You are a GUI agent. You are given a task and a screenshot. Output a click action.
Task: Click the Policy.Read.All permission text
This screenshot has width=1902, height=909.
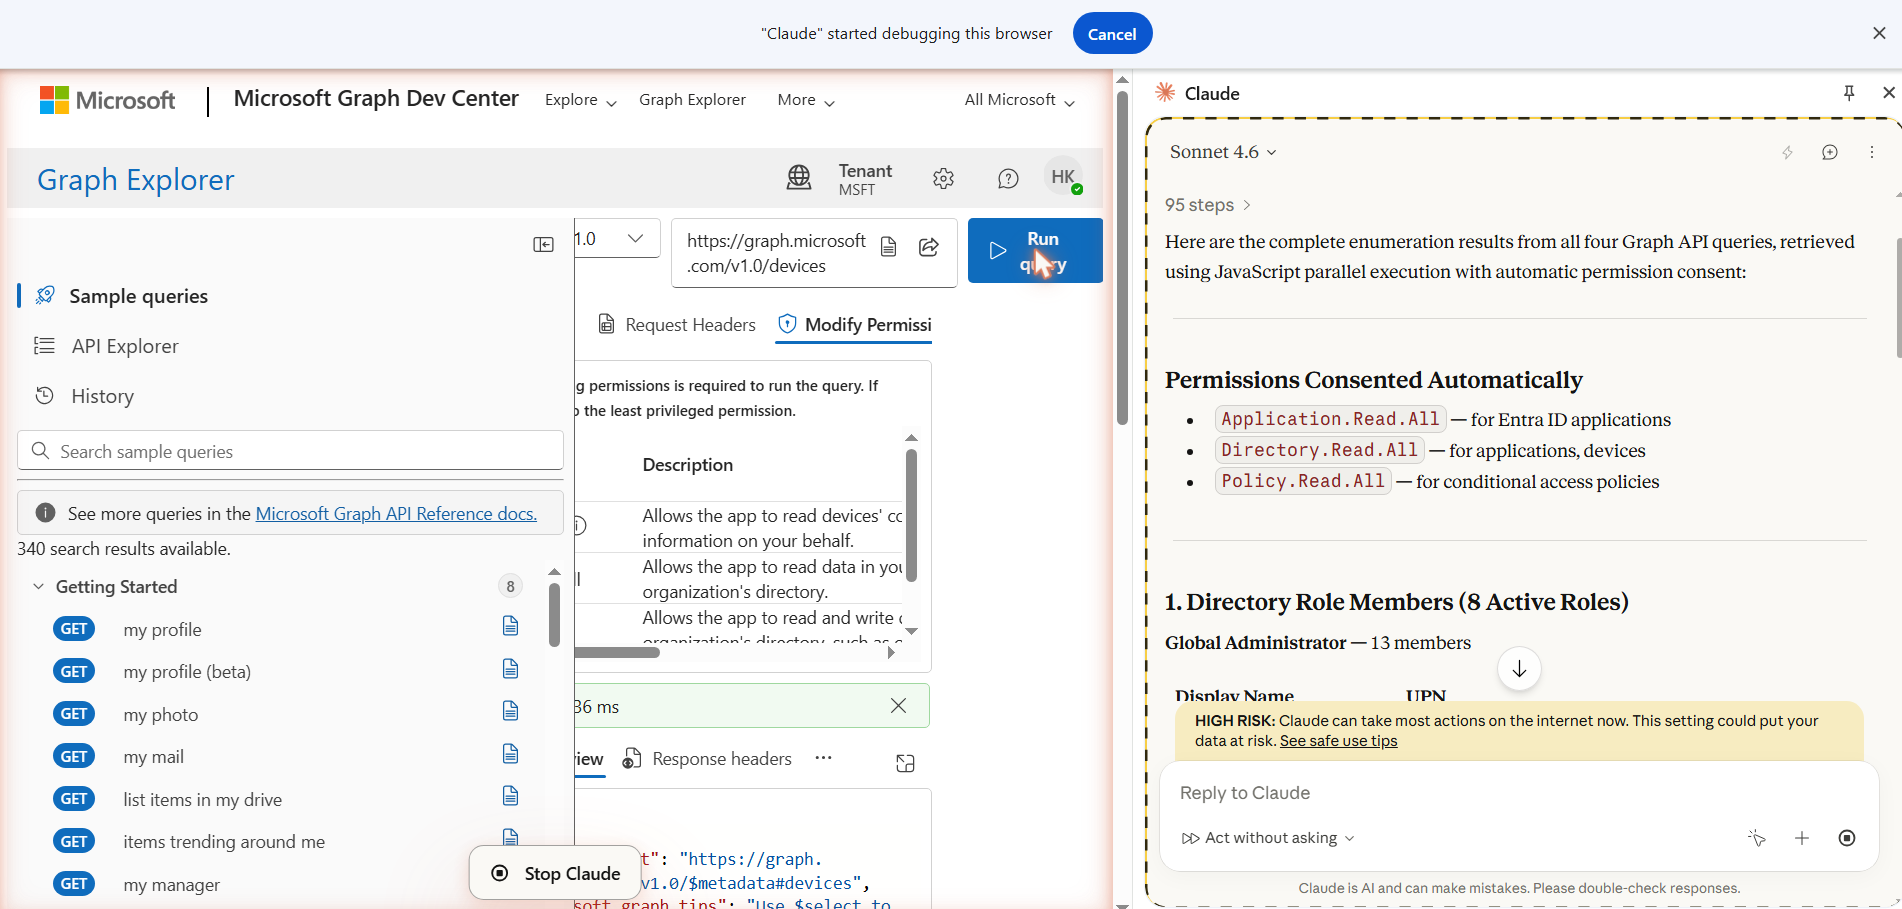1303,481
